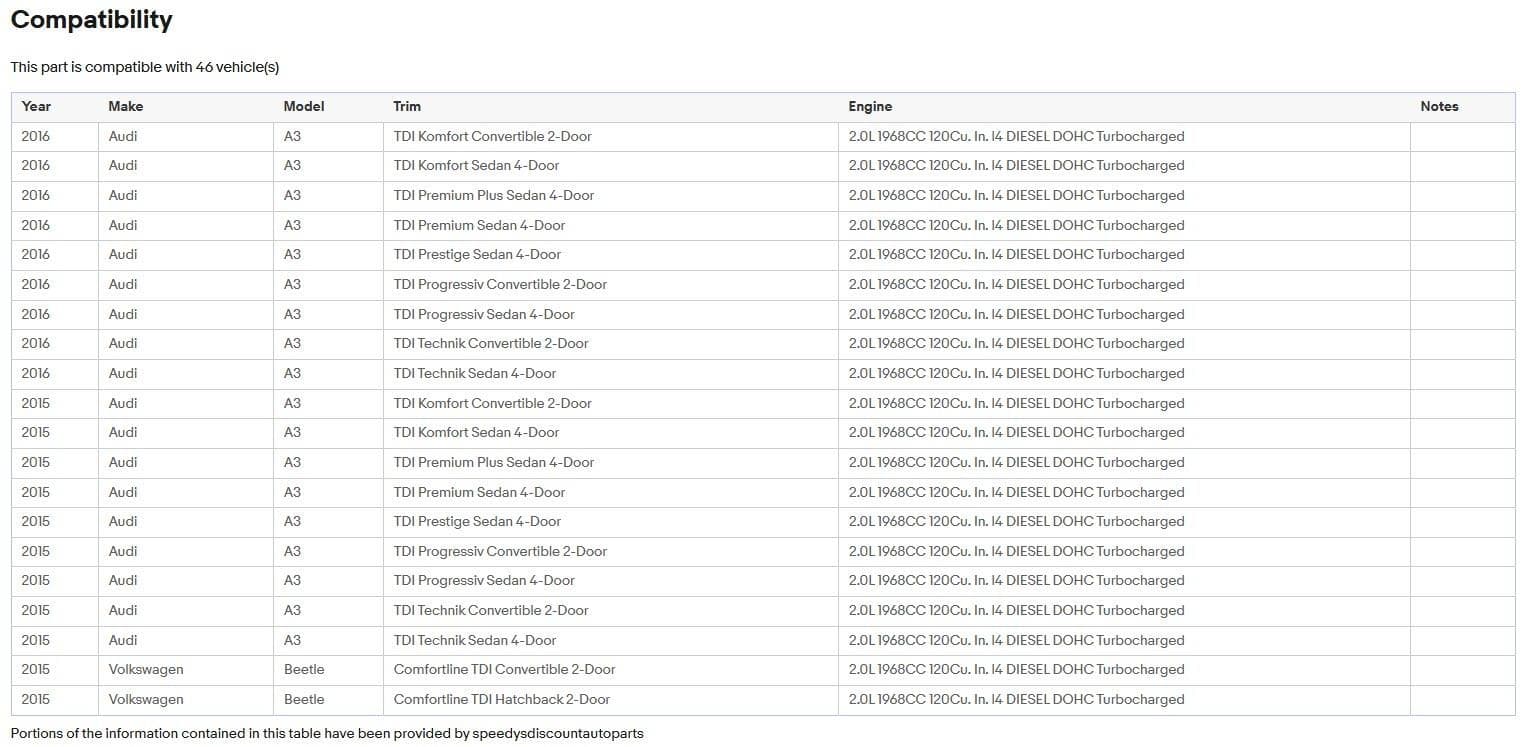
Task: Select 2016 TDI Premium Plus Sedan row
Action: 764,196
